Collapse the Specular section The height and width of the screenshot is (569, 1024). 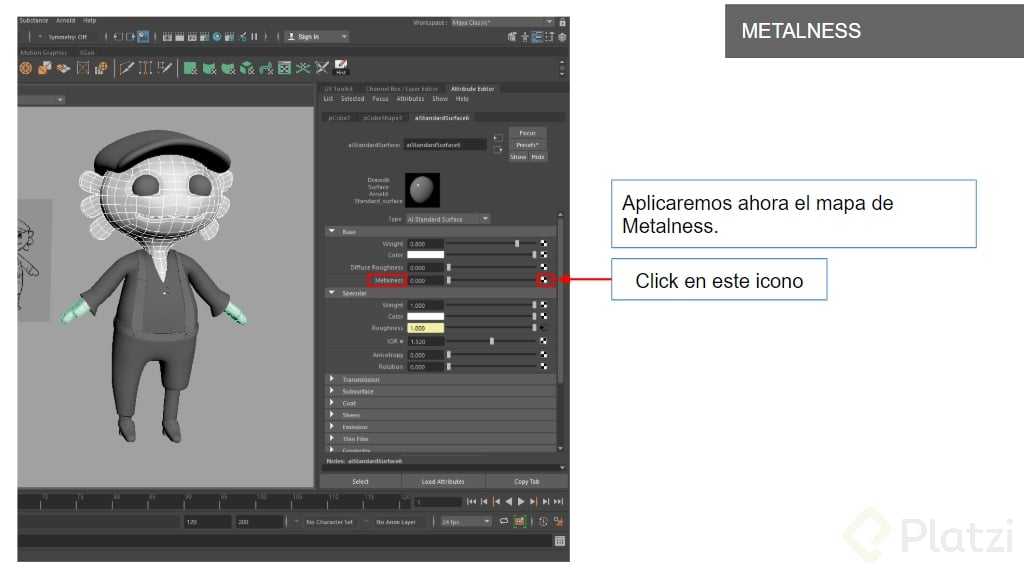tap(332, 293)
